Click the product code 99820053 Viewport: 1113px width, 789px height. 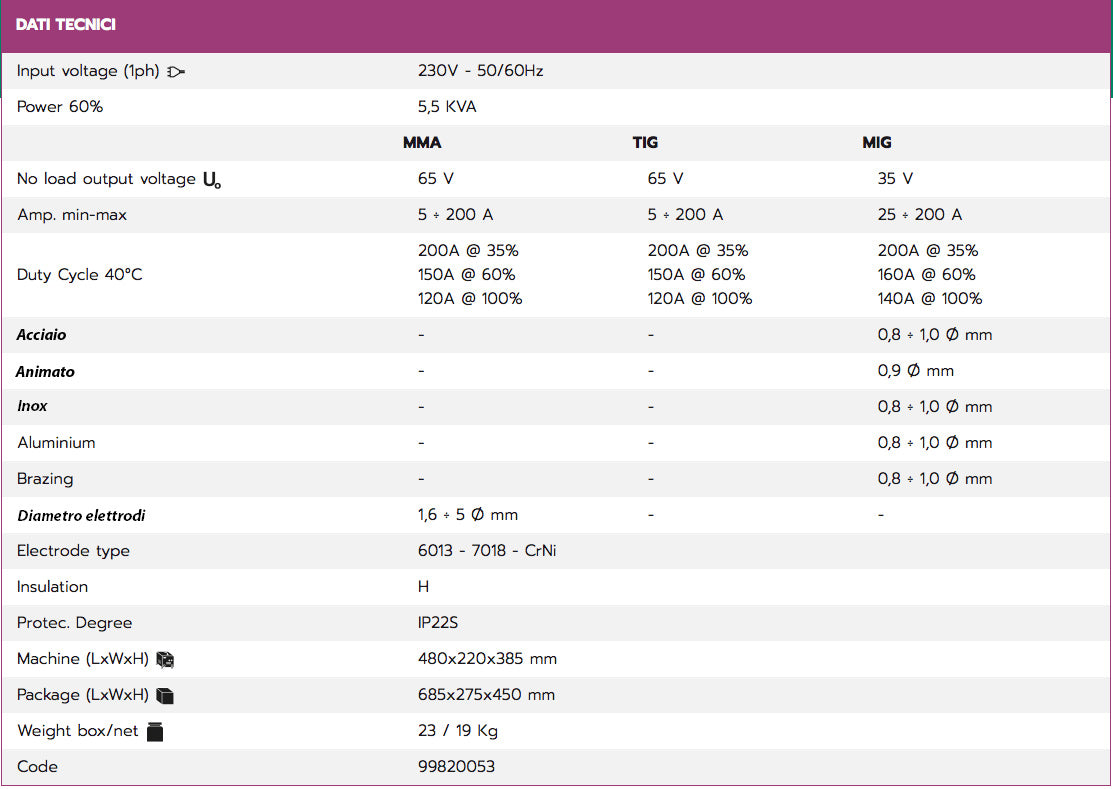456,767
